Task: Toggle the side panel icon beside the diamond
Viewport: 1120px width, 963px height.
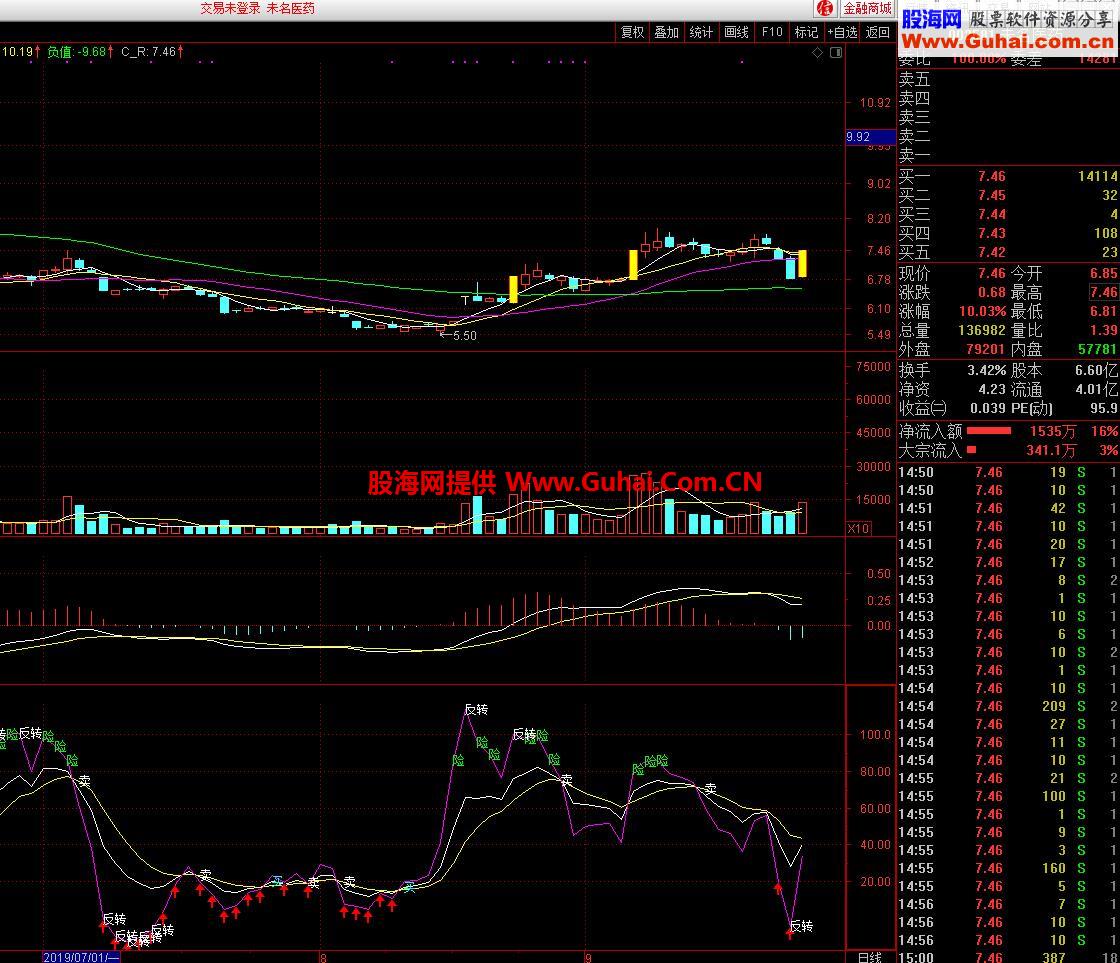Action: (x=836, y=52)
